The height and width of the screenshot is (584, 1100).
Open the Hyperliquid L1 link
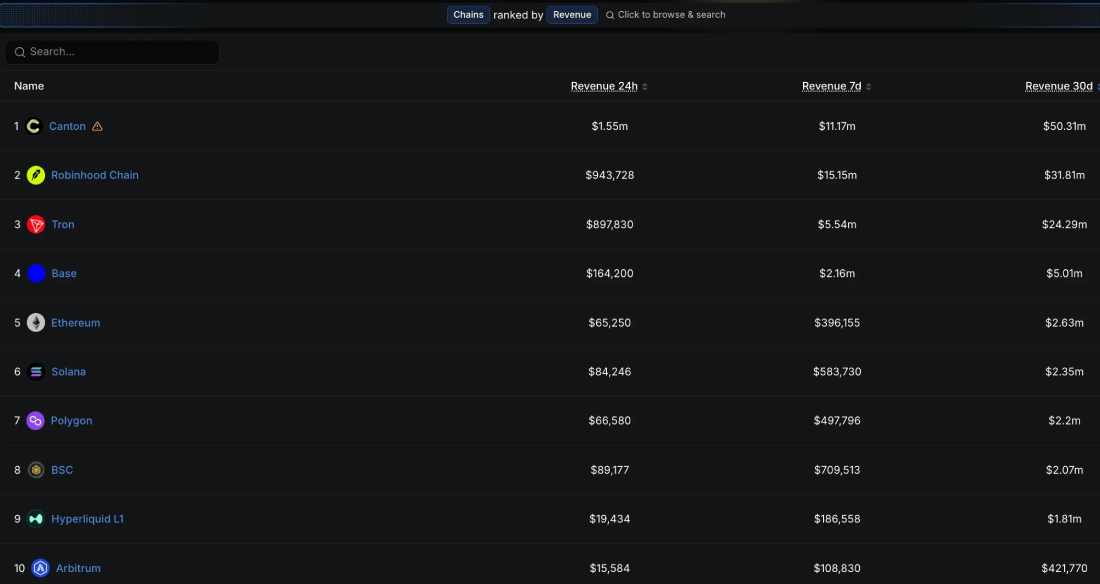point(88,519)
